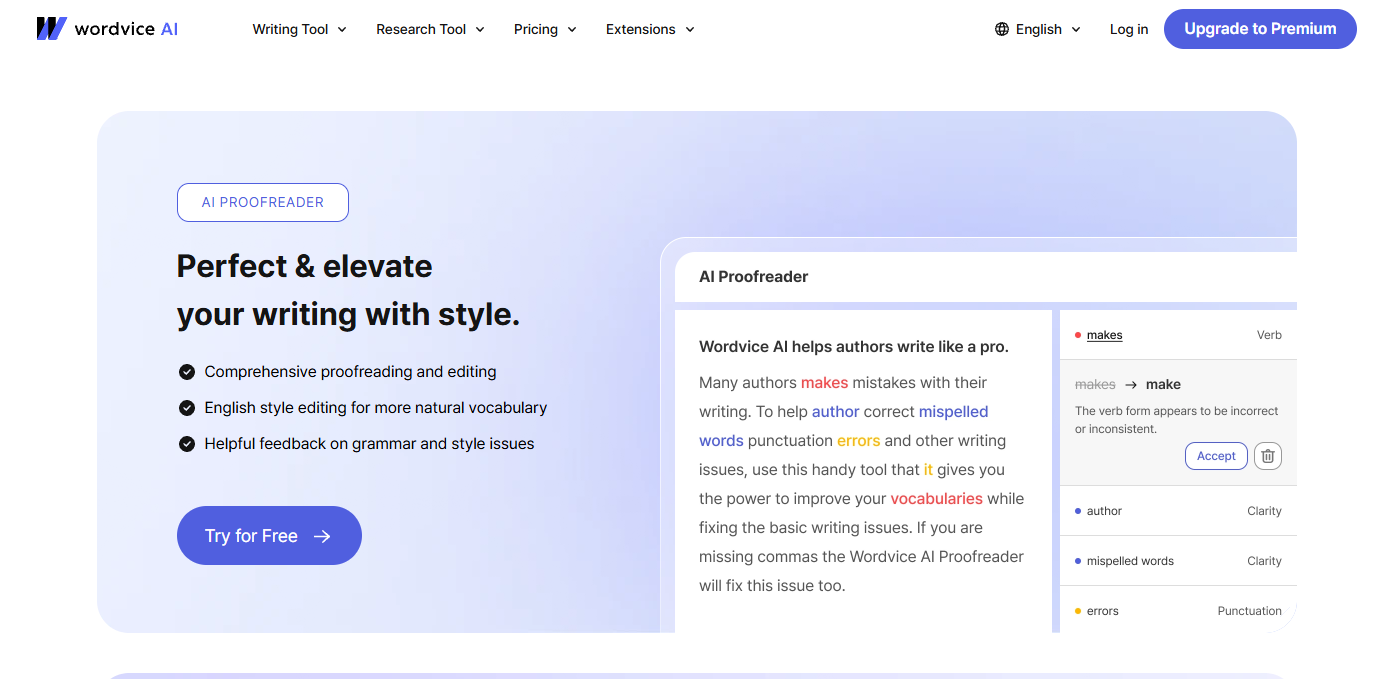Click checkmark icon beside English style editing
This screenshot has width=1388, height=679.
click(187, 408)
